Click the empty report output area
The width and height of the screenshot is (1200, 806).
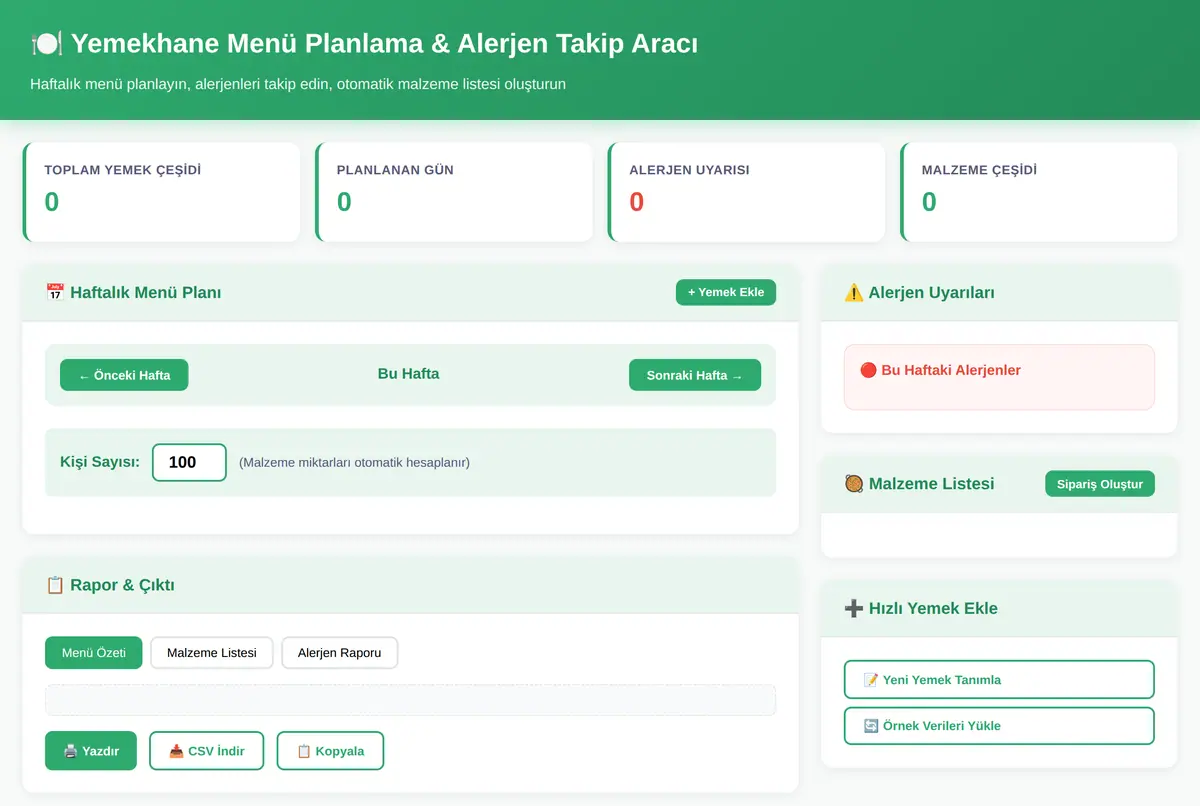[410, 700]
